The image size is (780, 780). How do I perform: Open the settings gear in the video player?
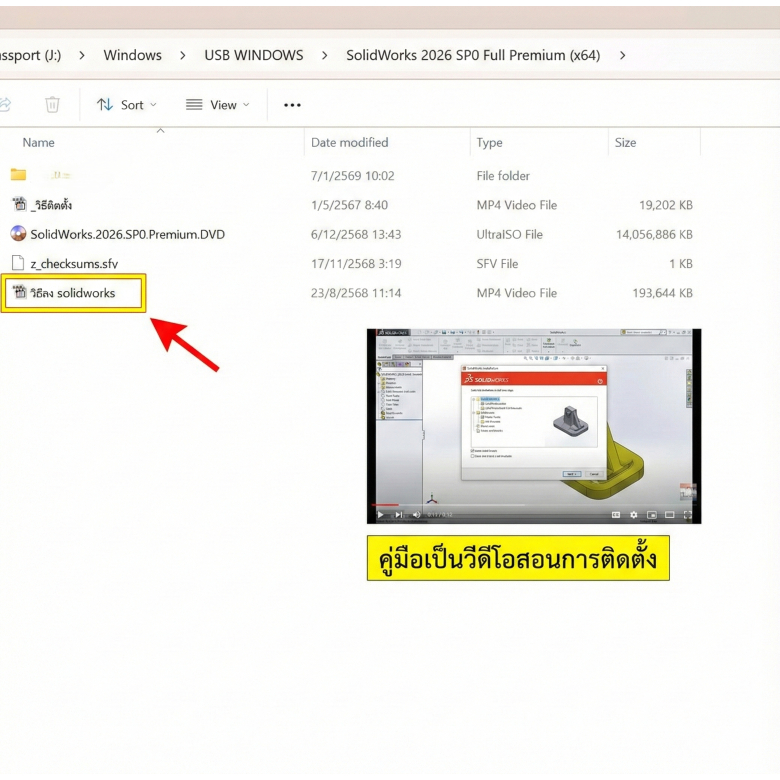coord(633,515)
